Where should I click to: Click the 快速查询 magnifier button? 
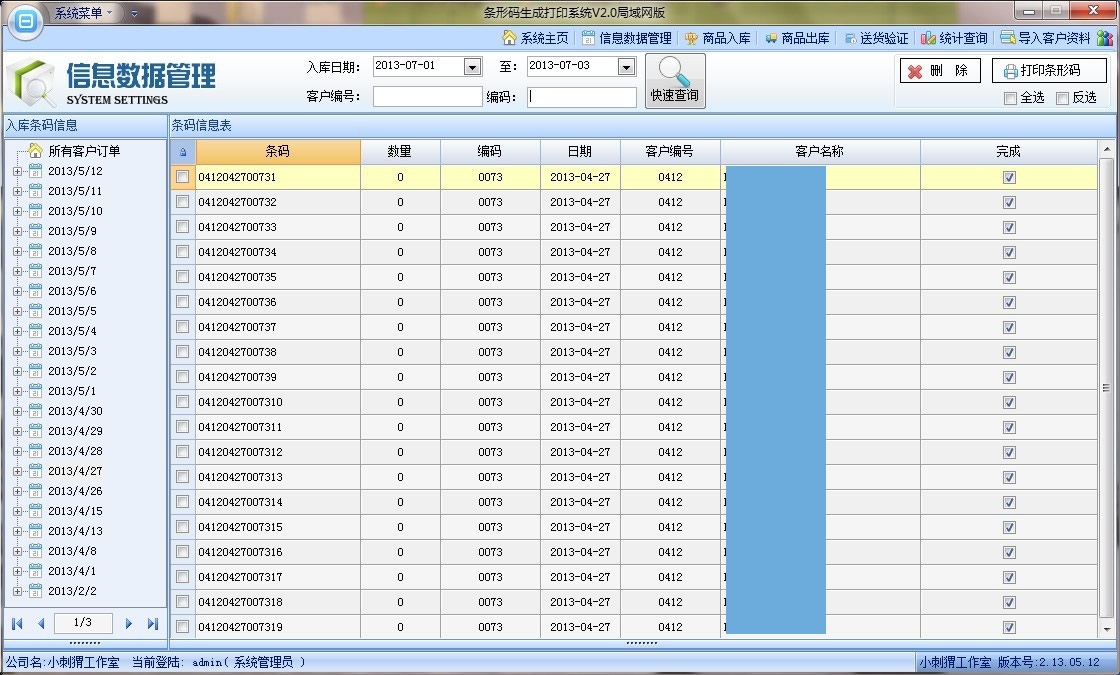click(675, 81)
